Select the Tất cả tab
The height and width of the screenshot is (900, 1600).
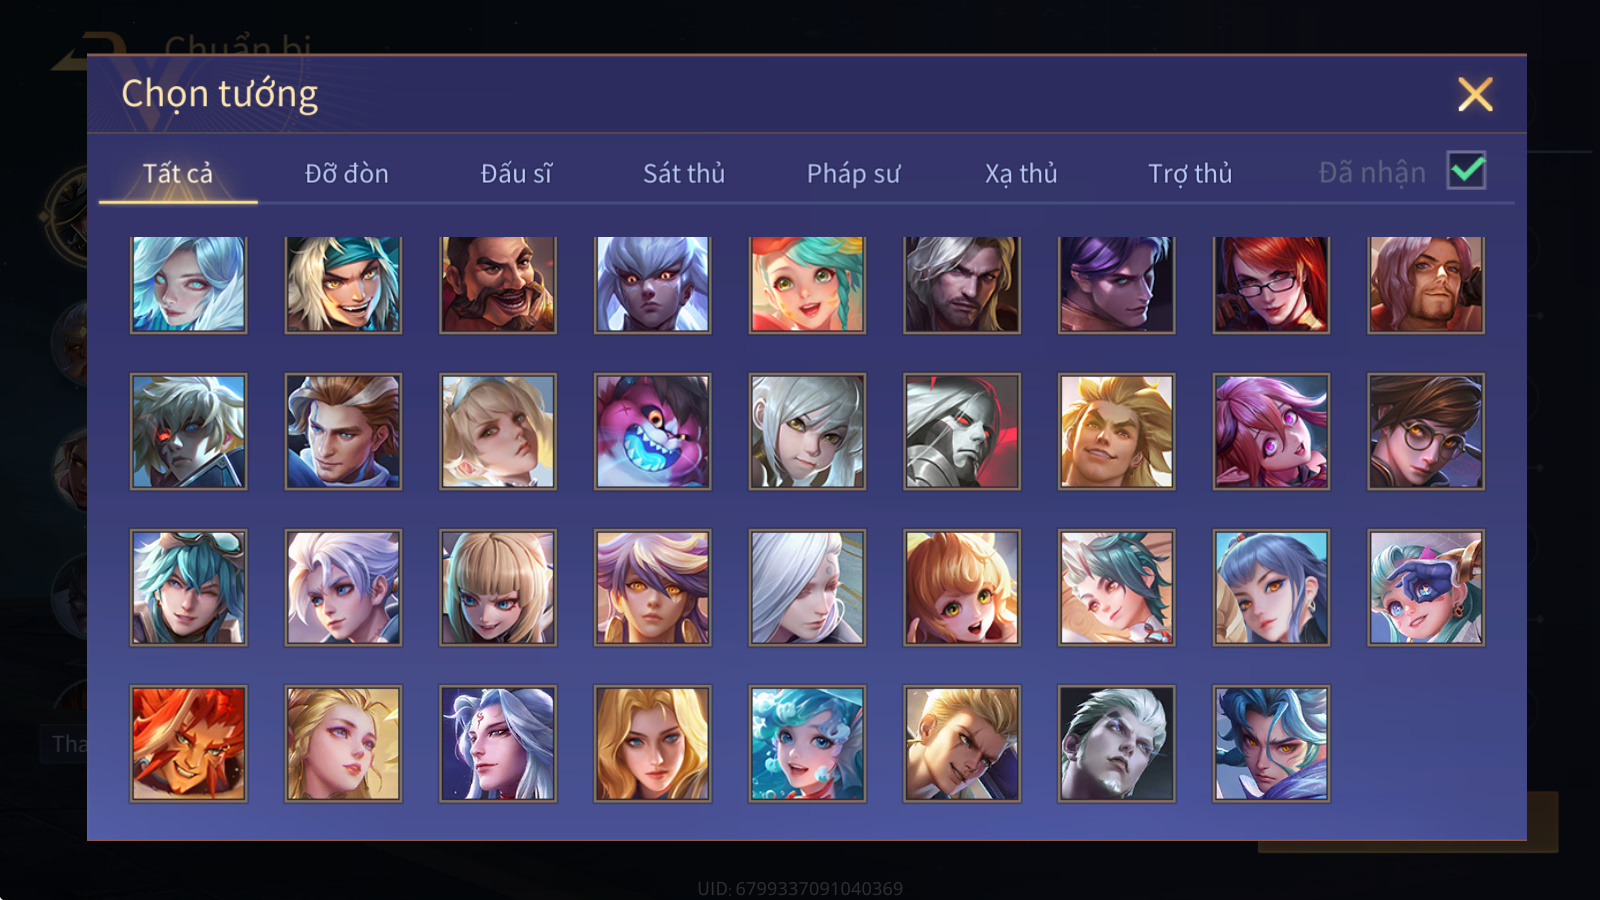(178, 173)
